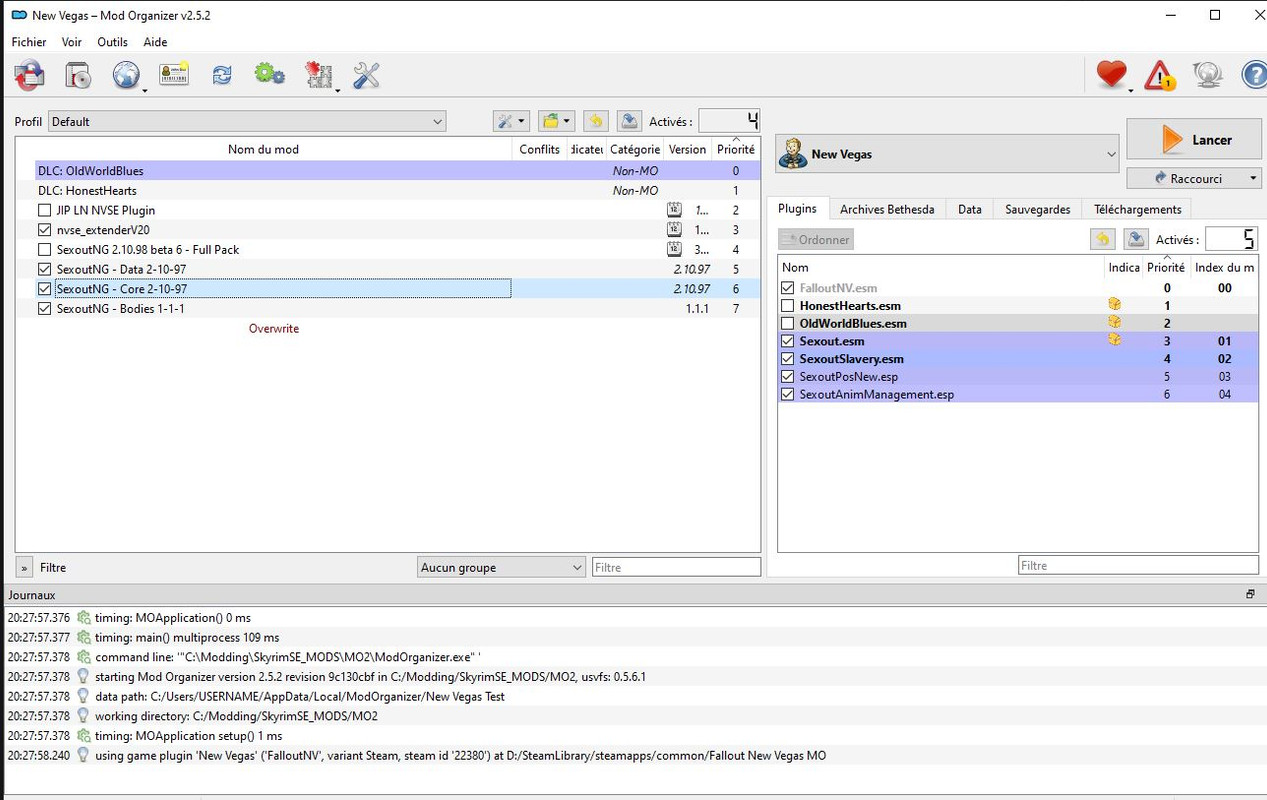The height and width of the screenshot is (800, 1267).
Task: Sort plugins by Nom column header
Action: tap(941, 267)
